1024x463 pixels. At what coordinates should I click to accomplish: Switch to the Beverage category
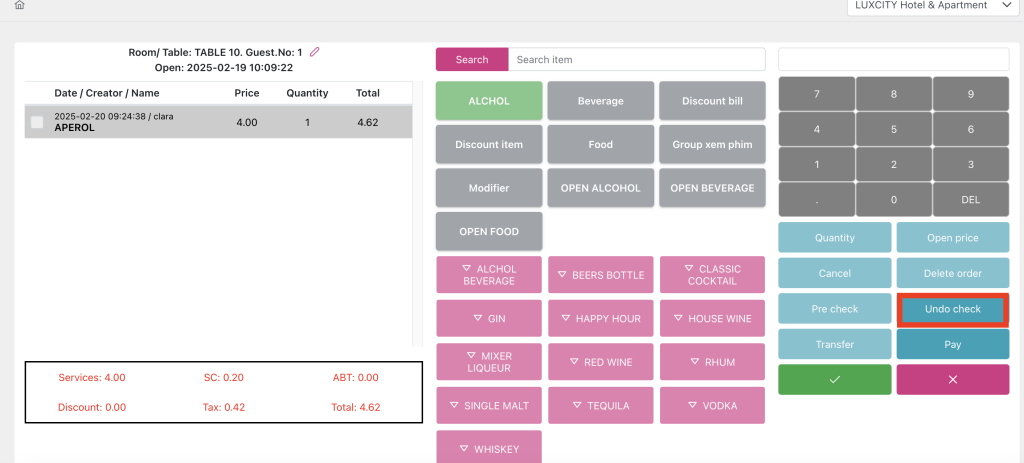point(600,101)
